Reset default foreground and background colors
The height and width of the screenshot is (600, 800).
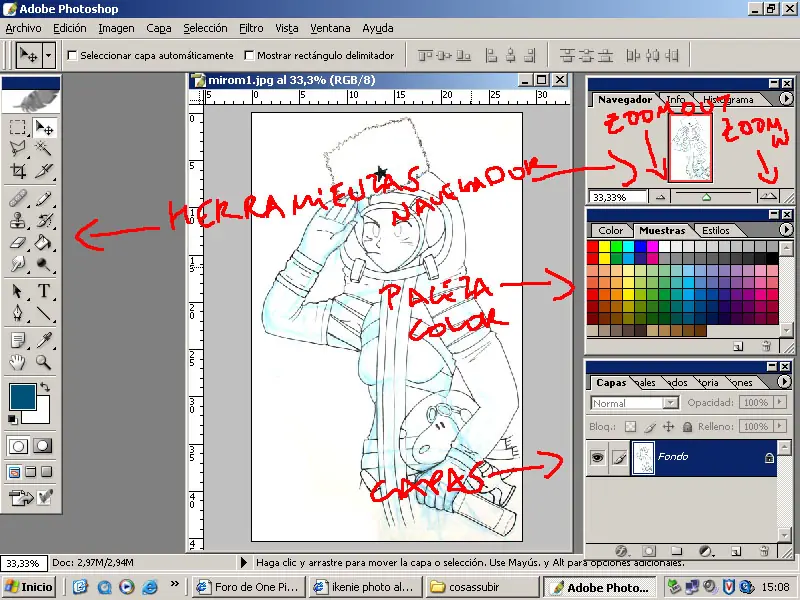pos(12,420)
